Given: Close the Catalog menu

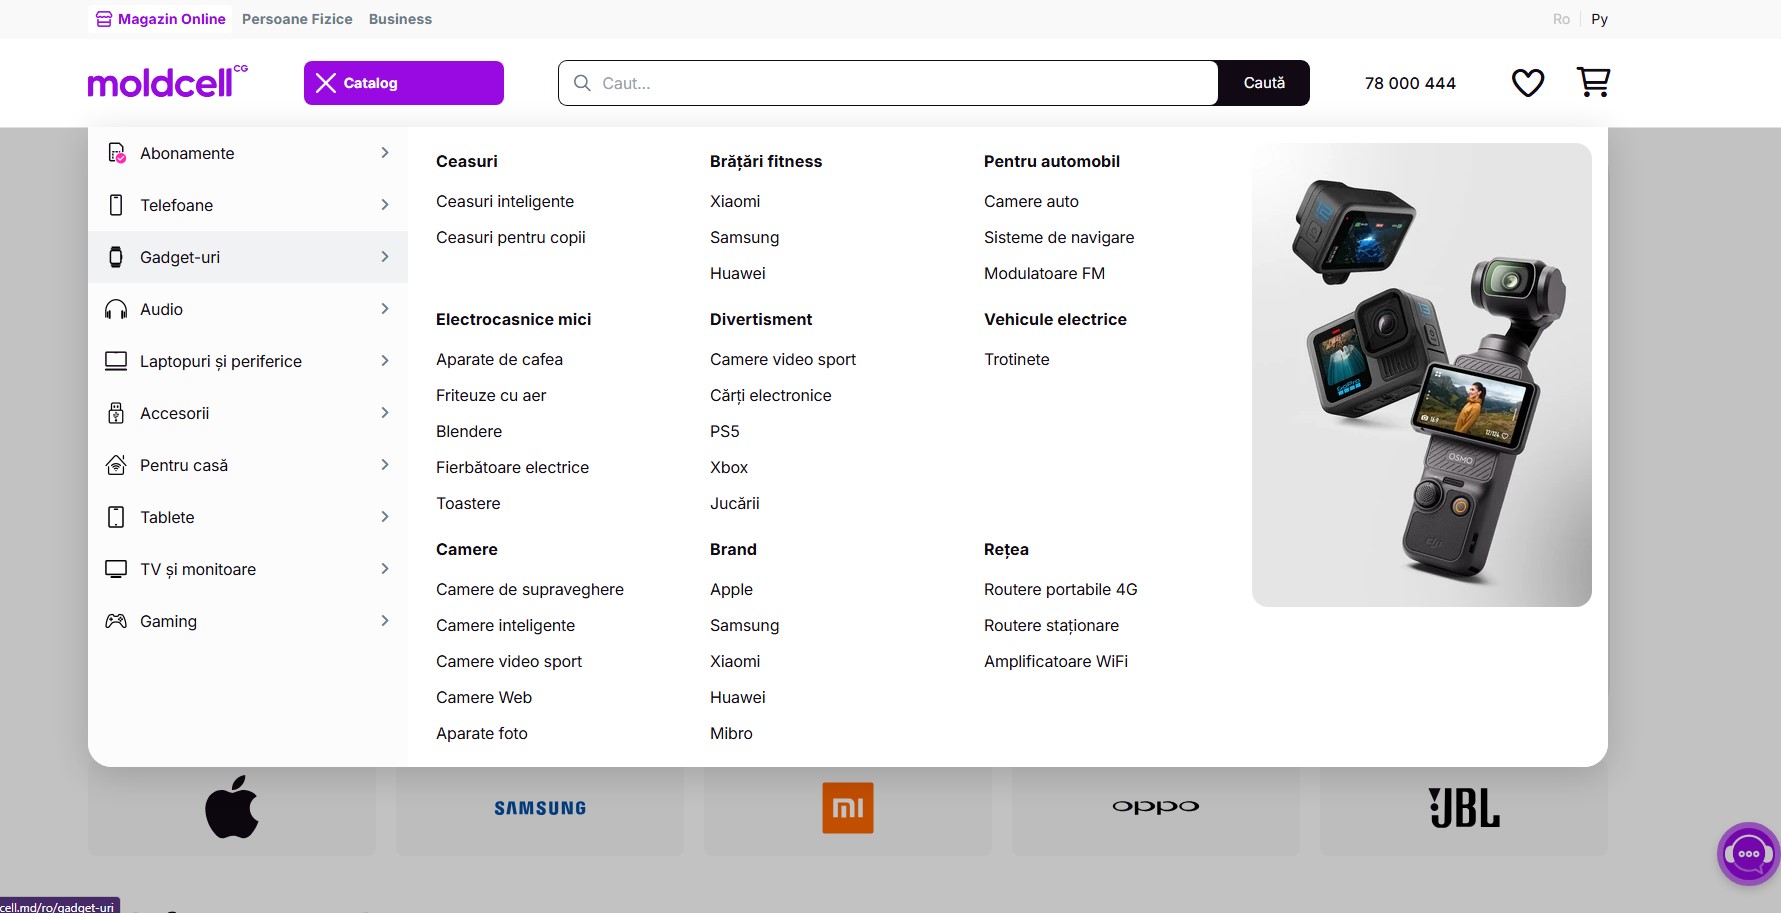Looking at the screenshot, I should coord(404,83).
